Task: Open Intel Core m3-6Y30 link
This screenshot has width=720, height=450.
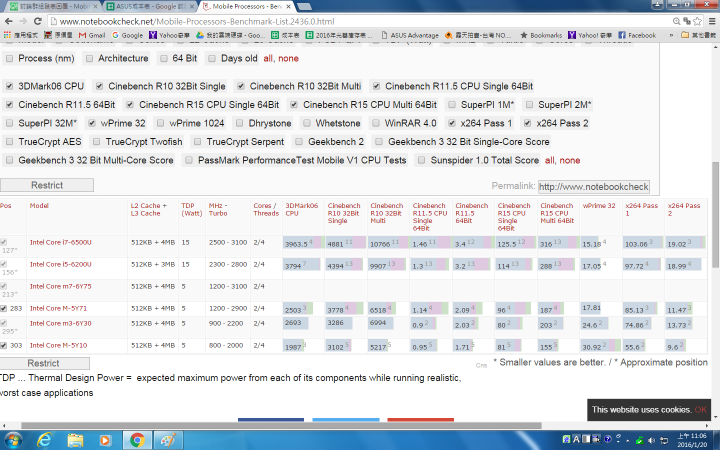Action: 61,323
